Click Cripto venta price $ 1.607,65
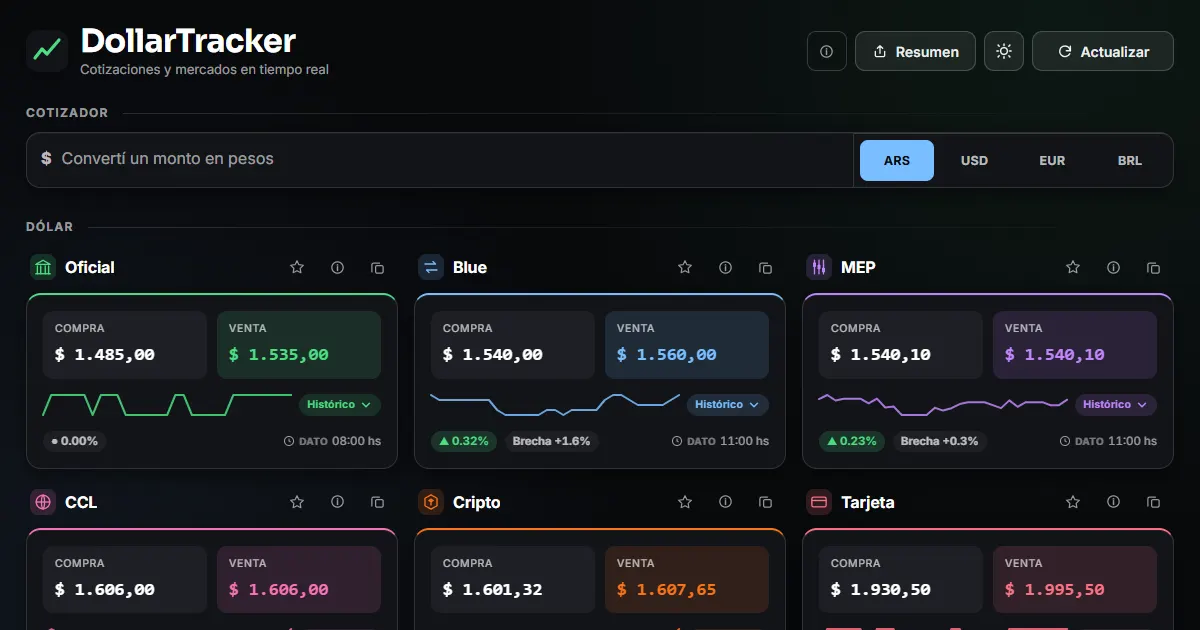1200x630 pixels. coord(667,589)
